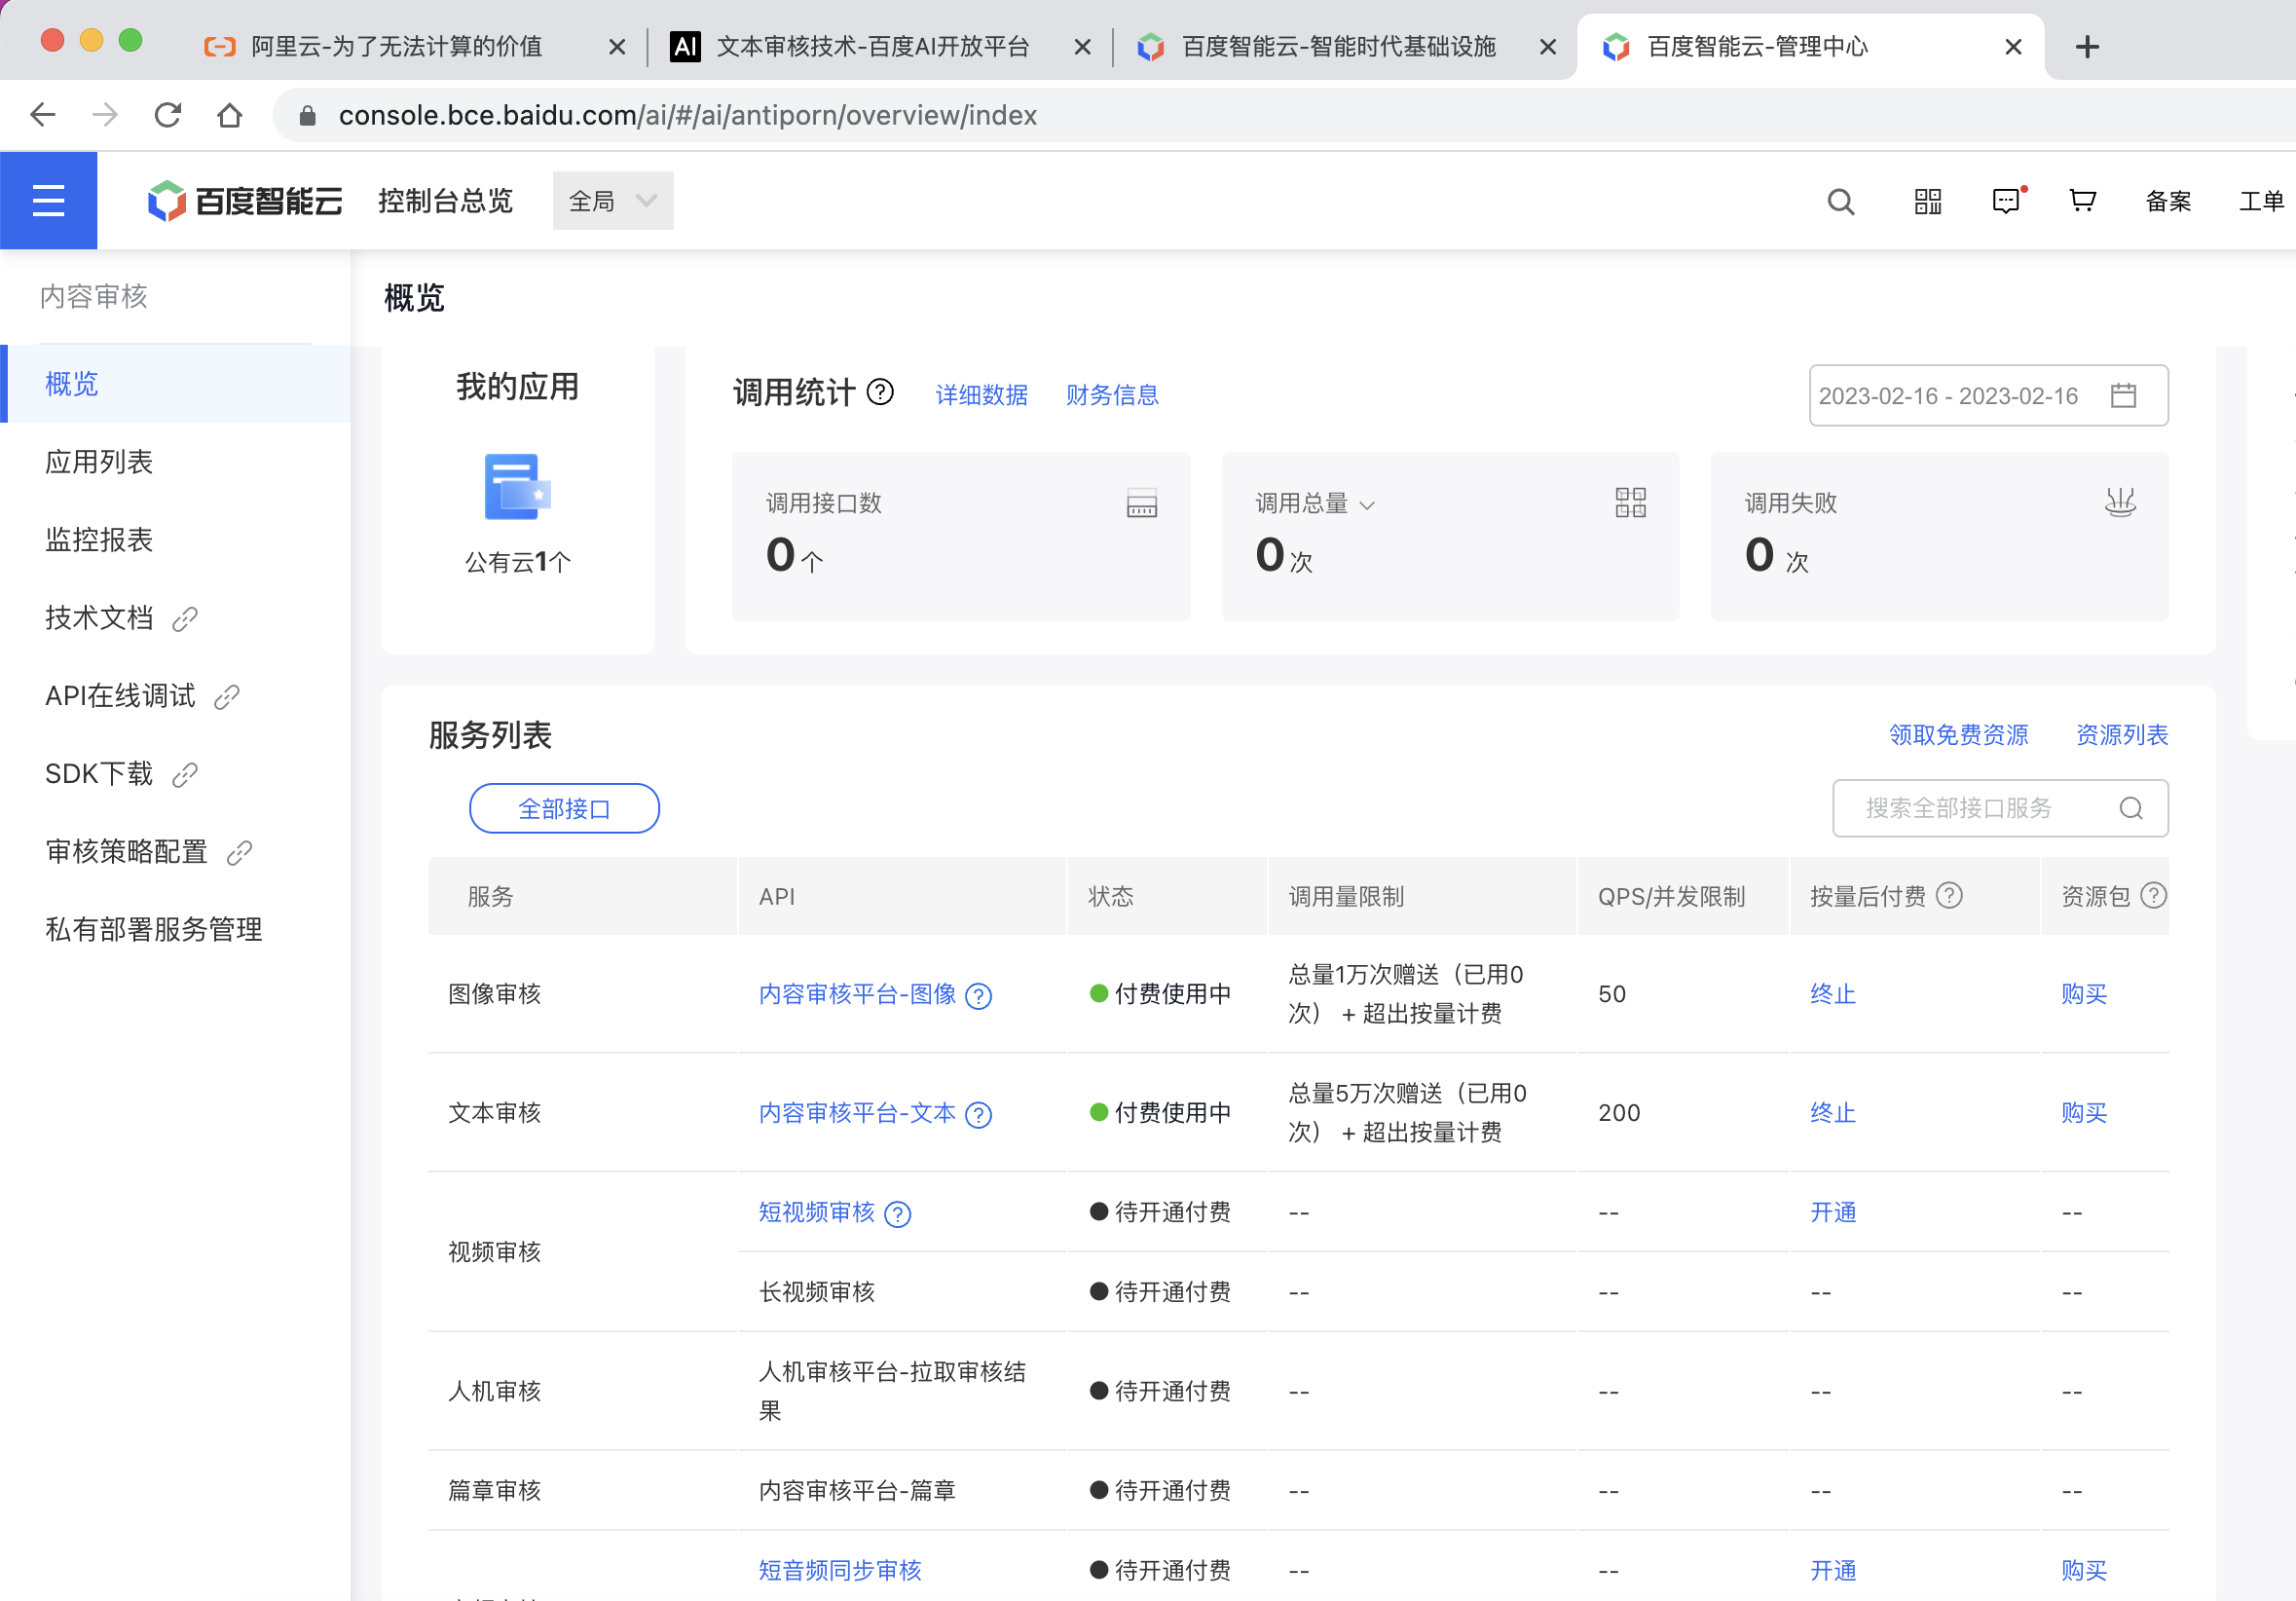
Task: Click the 调用失败 card icon
Action: coord(2119,502)
